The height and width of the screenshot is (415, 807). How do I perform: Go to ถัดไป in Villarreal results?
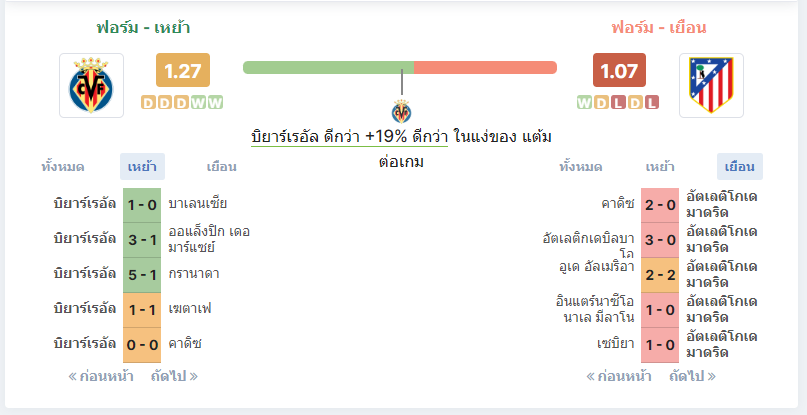(x=174, y=376)
